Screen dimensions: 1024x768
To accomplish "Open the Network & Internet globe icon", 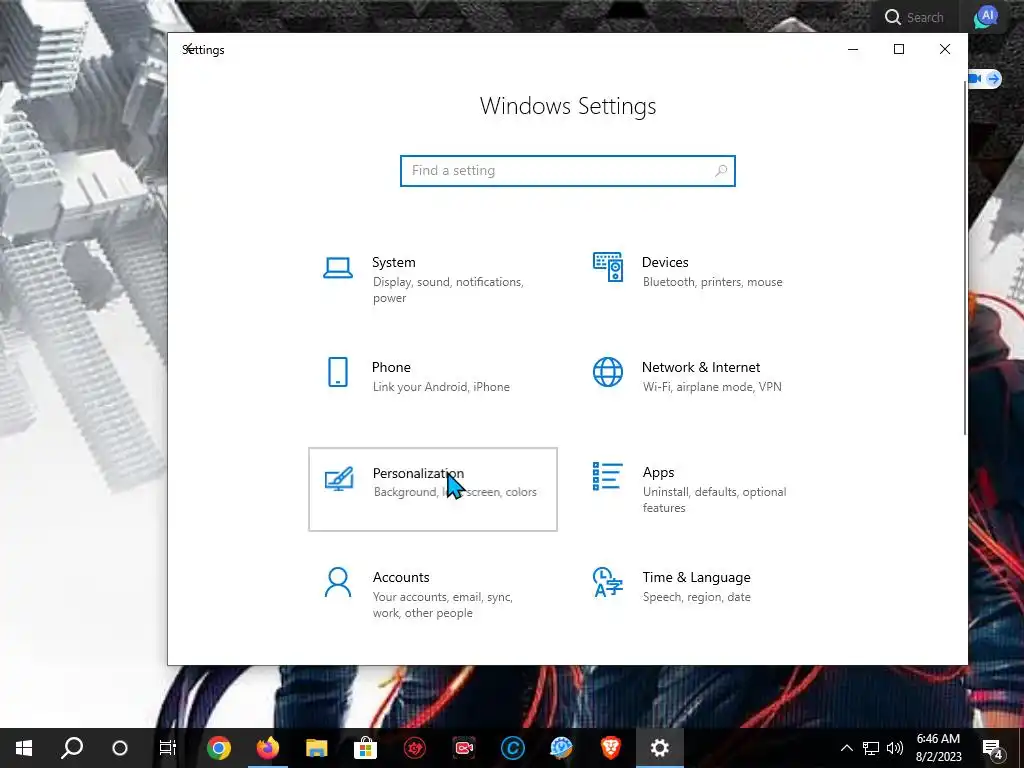I will point(607,372).
